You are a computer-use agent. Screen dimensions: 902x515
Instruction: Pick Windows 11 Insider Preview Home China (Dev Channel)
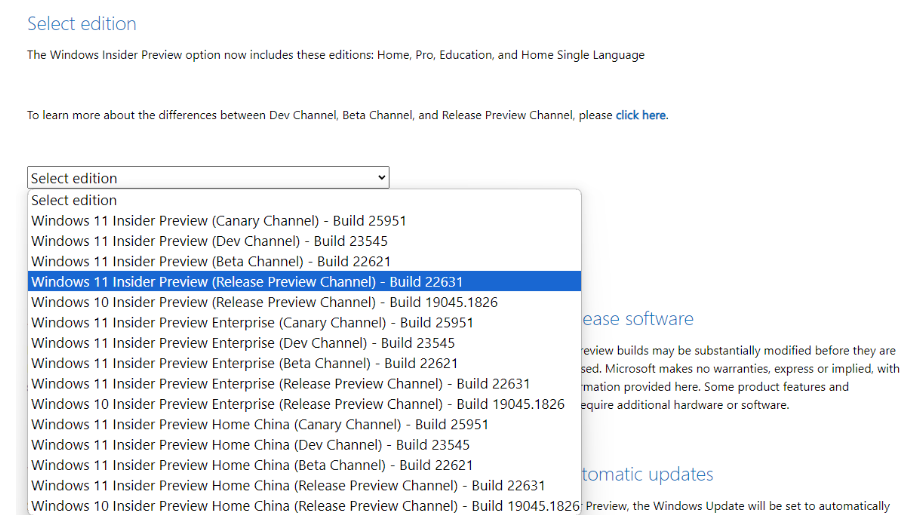click(x=304, y=445)
